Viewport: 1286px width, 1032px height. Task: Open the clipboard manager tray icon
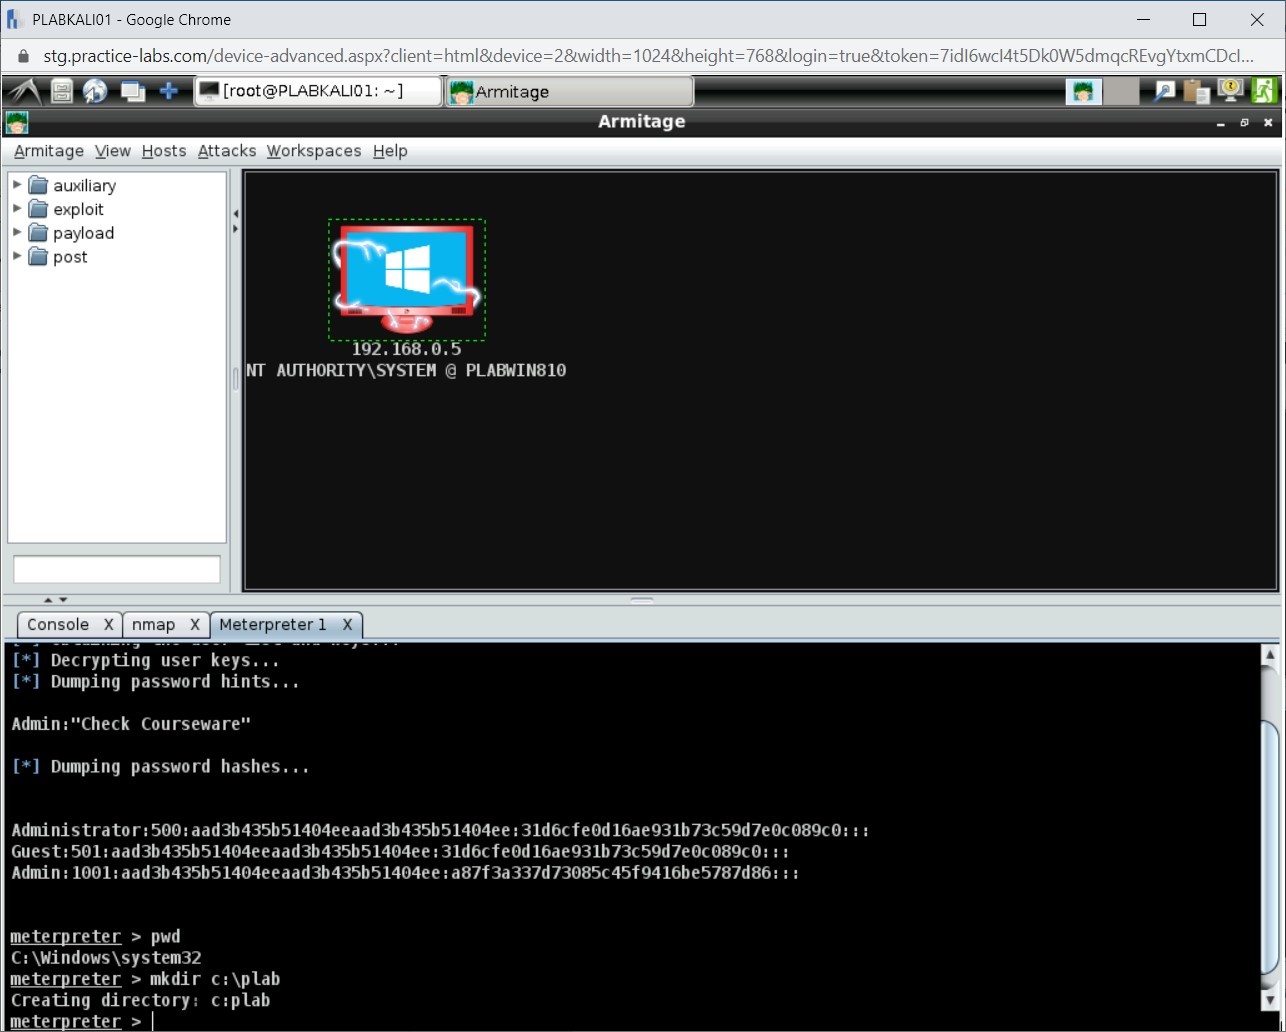1196,91
